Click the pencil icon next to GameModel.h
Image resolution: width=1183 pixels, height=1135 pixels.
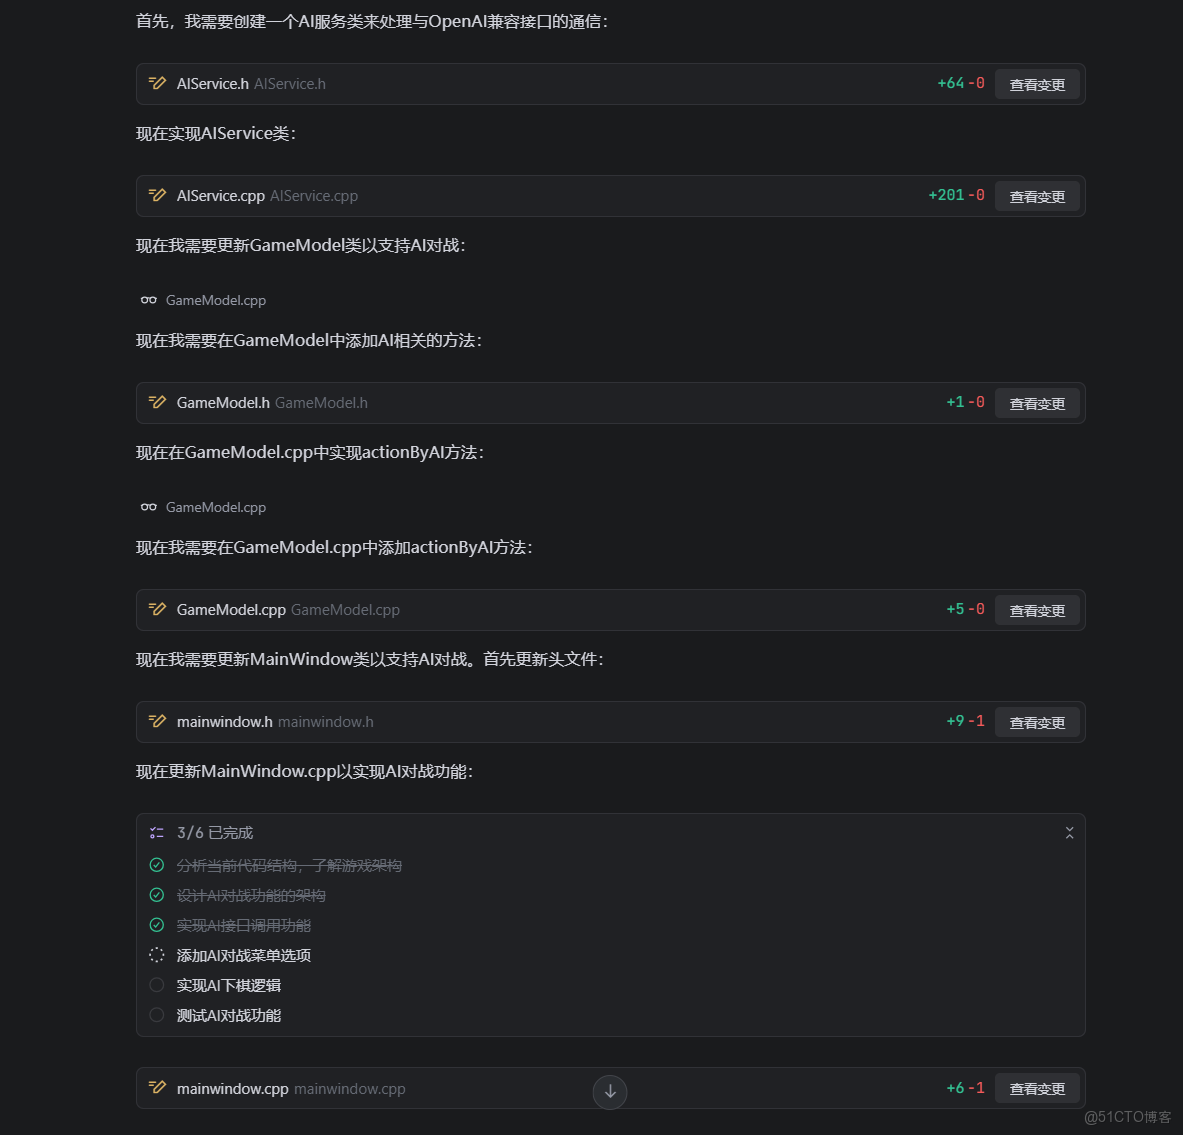(x=158, y=403)
